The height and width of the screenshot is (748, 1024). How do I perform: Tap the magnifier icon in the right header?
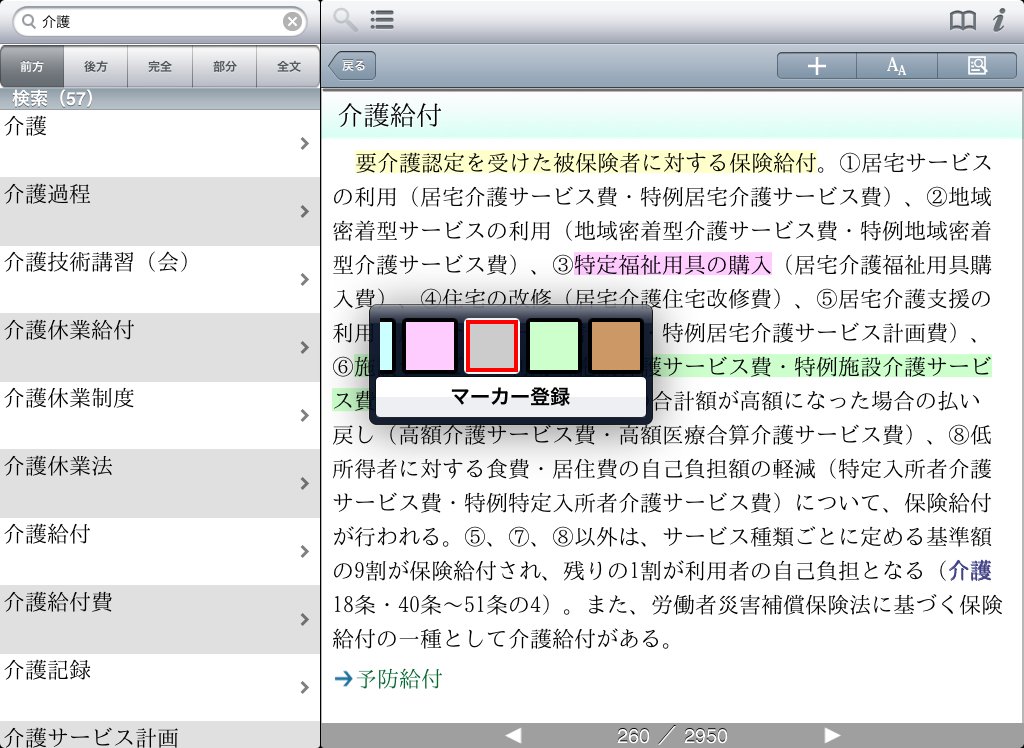point(345,20)
